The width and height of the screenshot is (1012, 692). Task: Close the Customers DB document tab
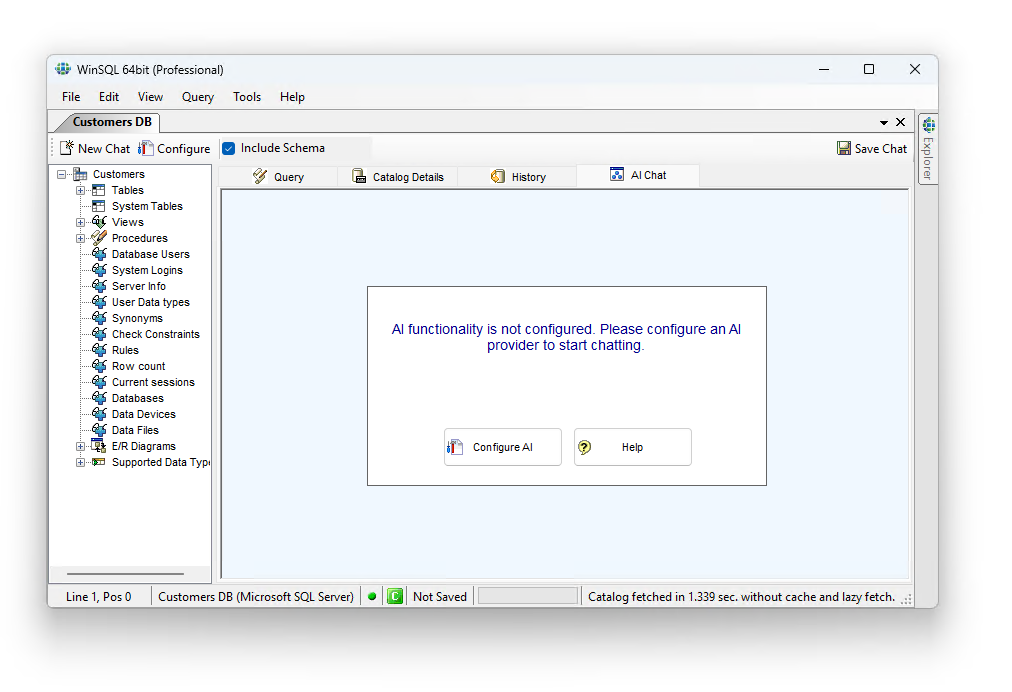900,122
